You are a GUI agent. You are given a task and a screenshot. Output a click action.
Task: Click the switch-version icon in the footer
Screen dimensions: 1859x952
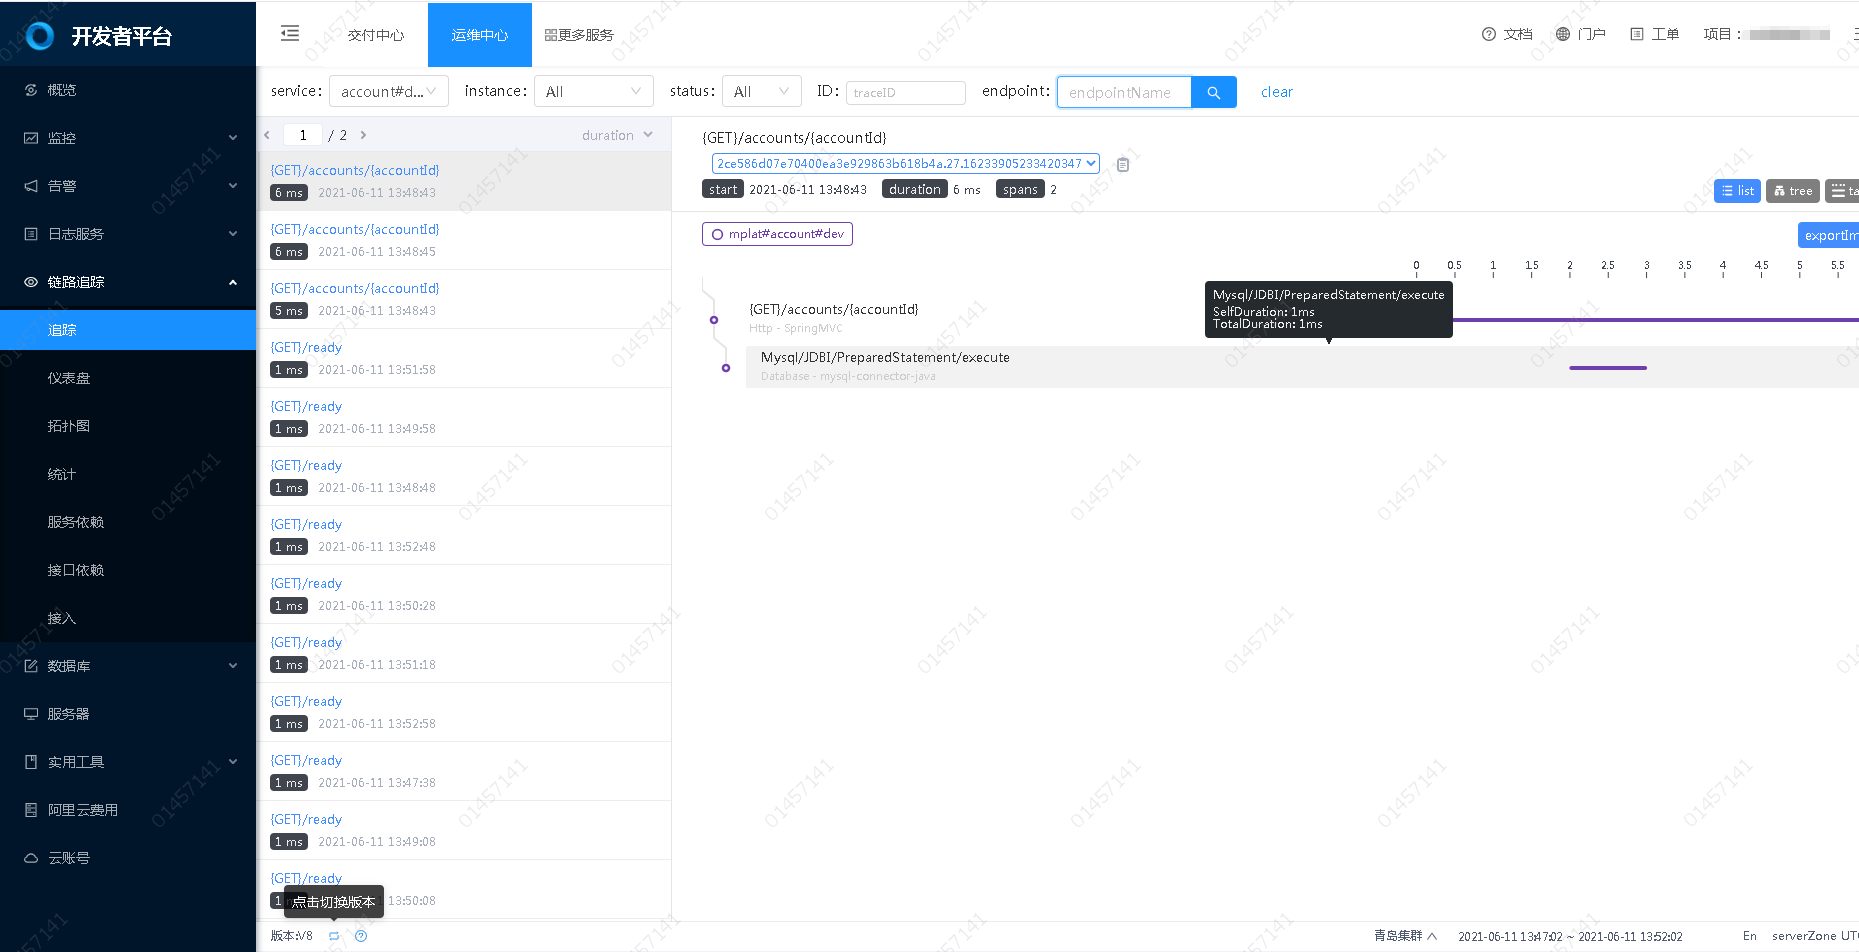pyautogui.click(x=334, y=936)
